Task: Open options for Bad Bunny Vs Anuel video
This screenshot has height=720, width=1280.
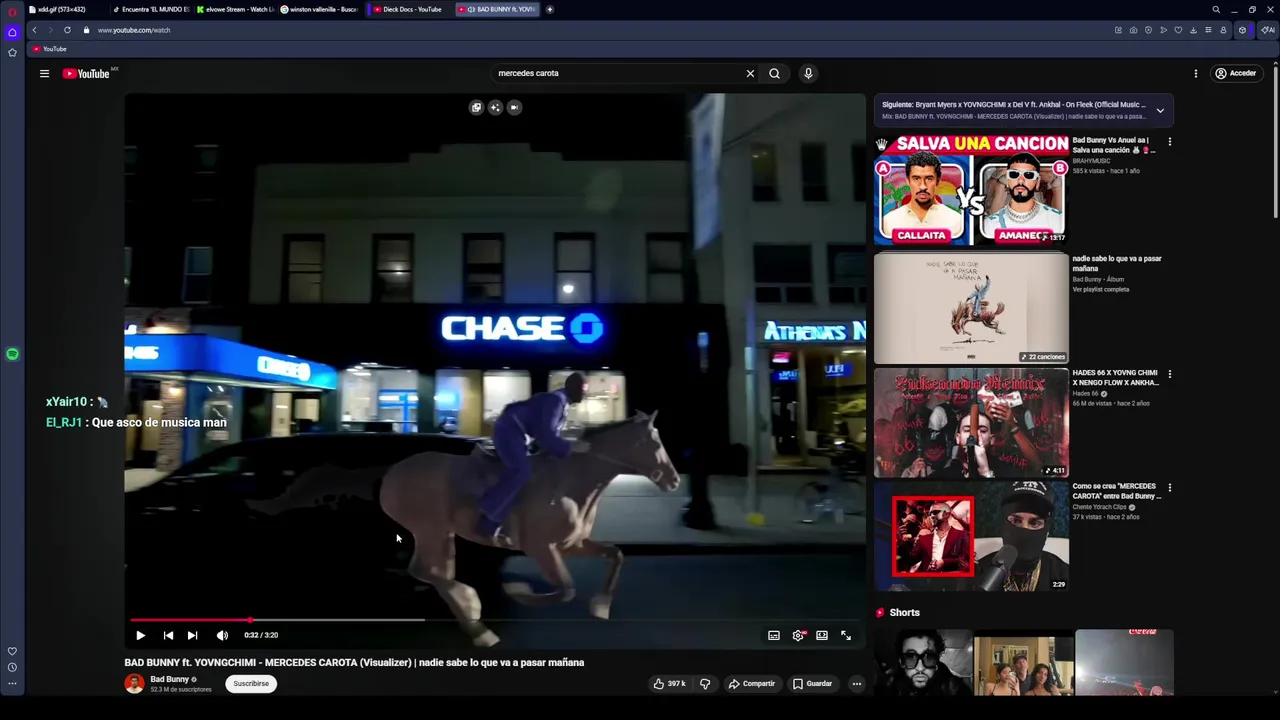Action: coord(1169,142)
